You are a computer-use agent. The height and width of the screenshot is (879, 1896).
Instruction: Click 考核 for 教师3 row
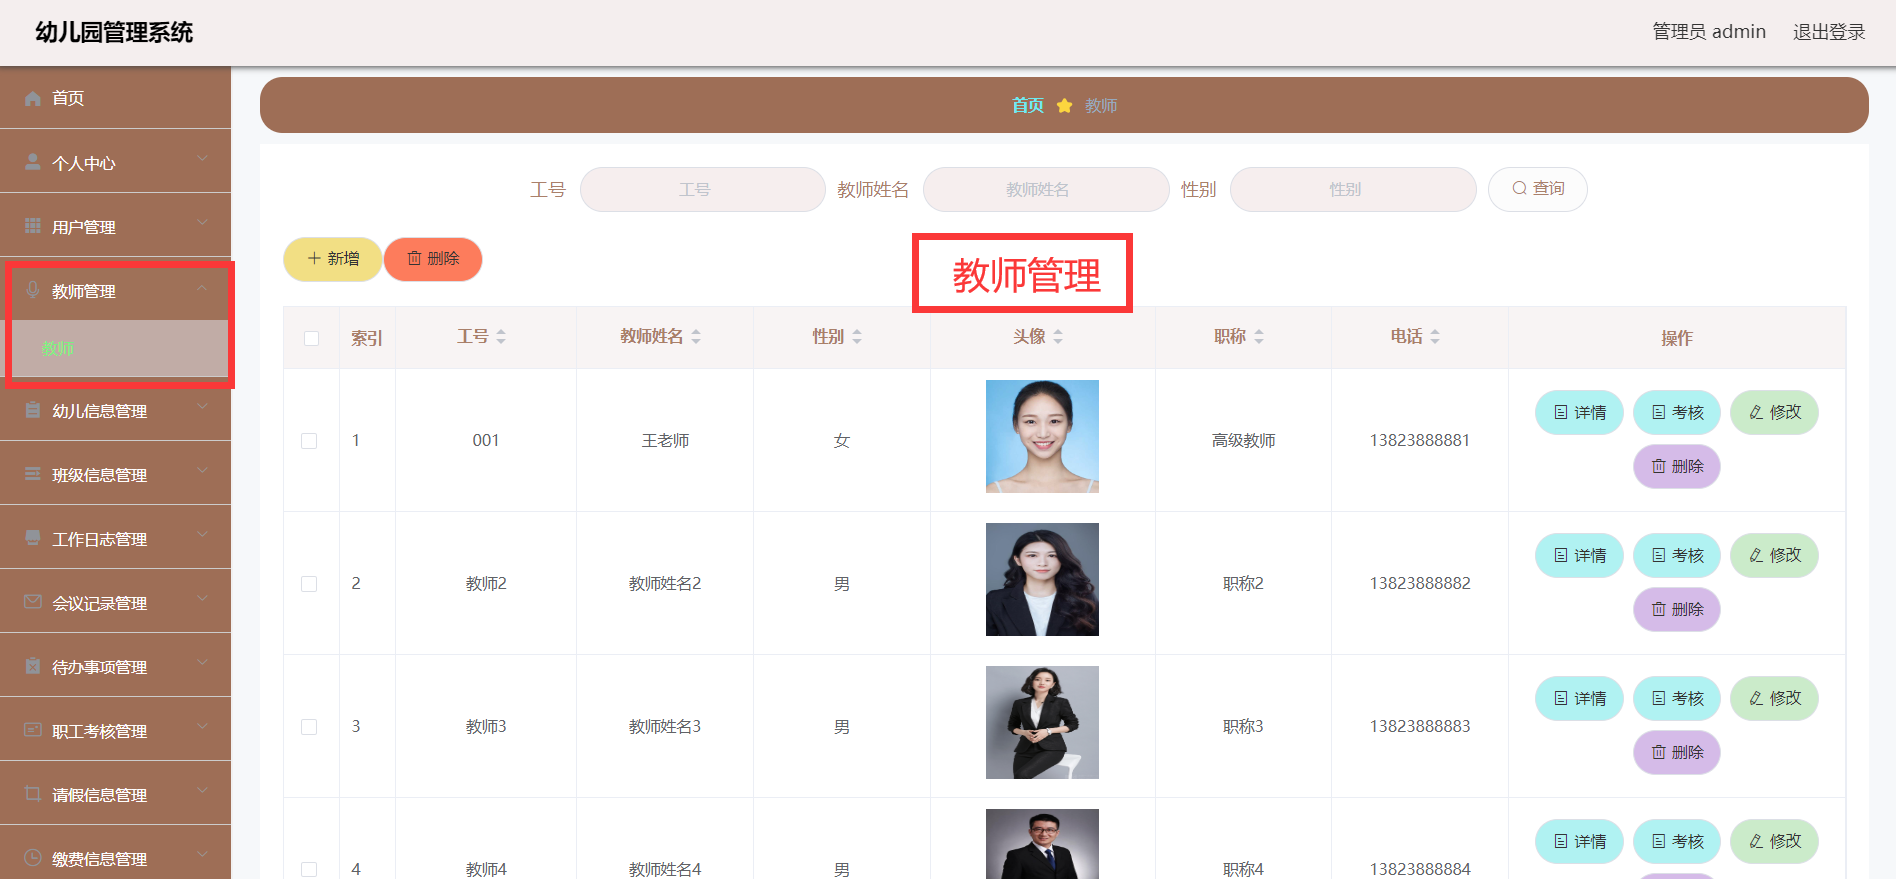point(1677,698)
